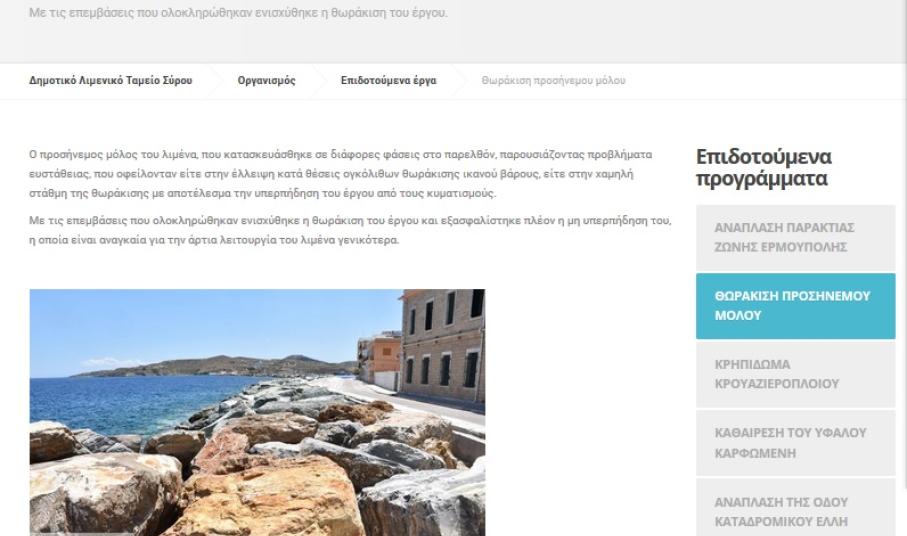
Task: Click the first paragraph about προσήνεμος μόλος
Action: 341,173
